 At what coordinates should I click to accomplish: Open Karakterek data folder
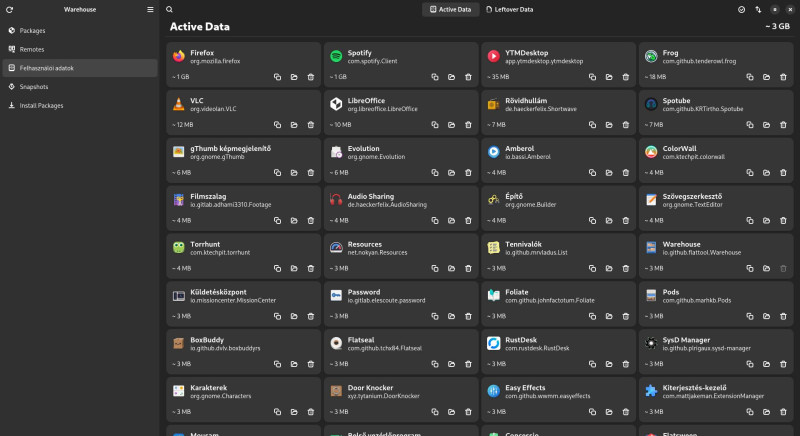pyautogui.click(x=294, y=412)
